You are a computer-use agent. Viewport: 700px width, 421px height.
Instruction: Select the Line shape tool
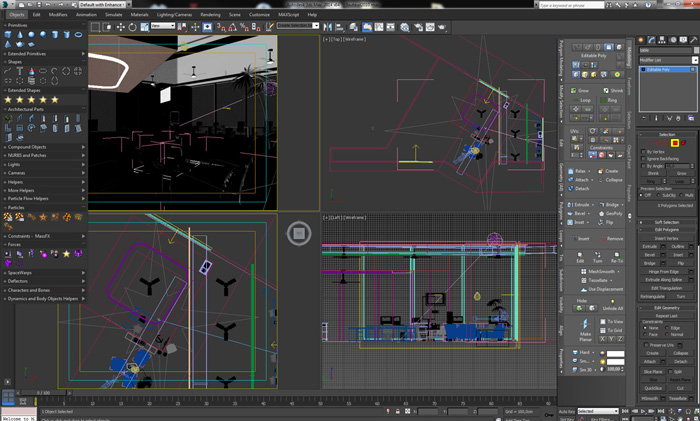(8, 71)
